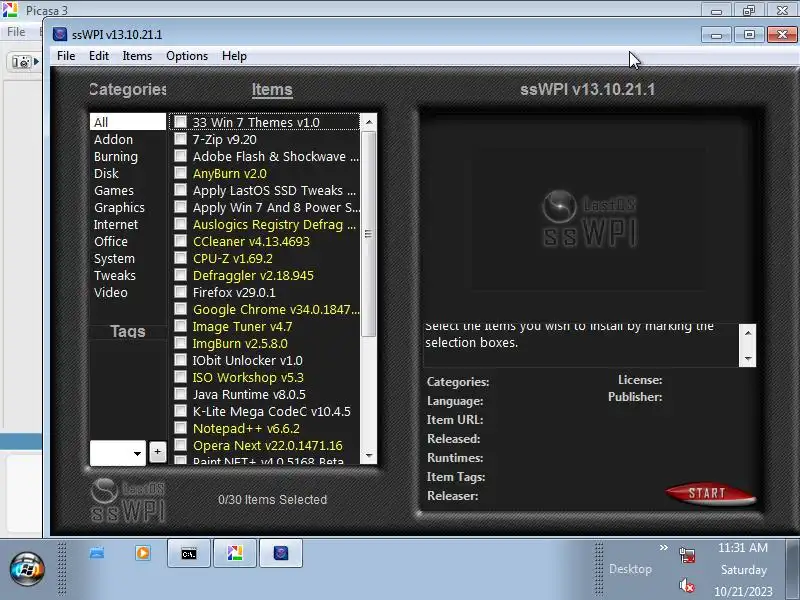Image resolution: width=800 pixels, height=600 pixels.
Task: Select the Office category
Action: point(128,241)
